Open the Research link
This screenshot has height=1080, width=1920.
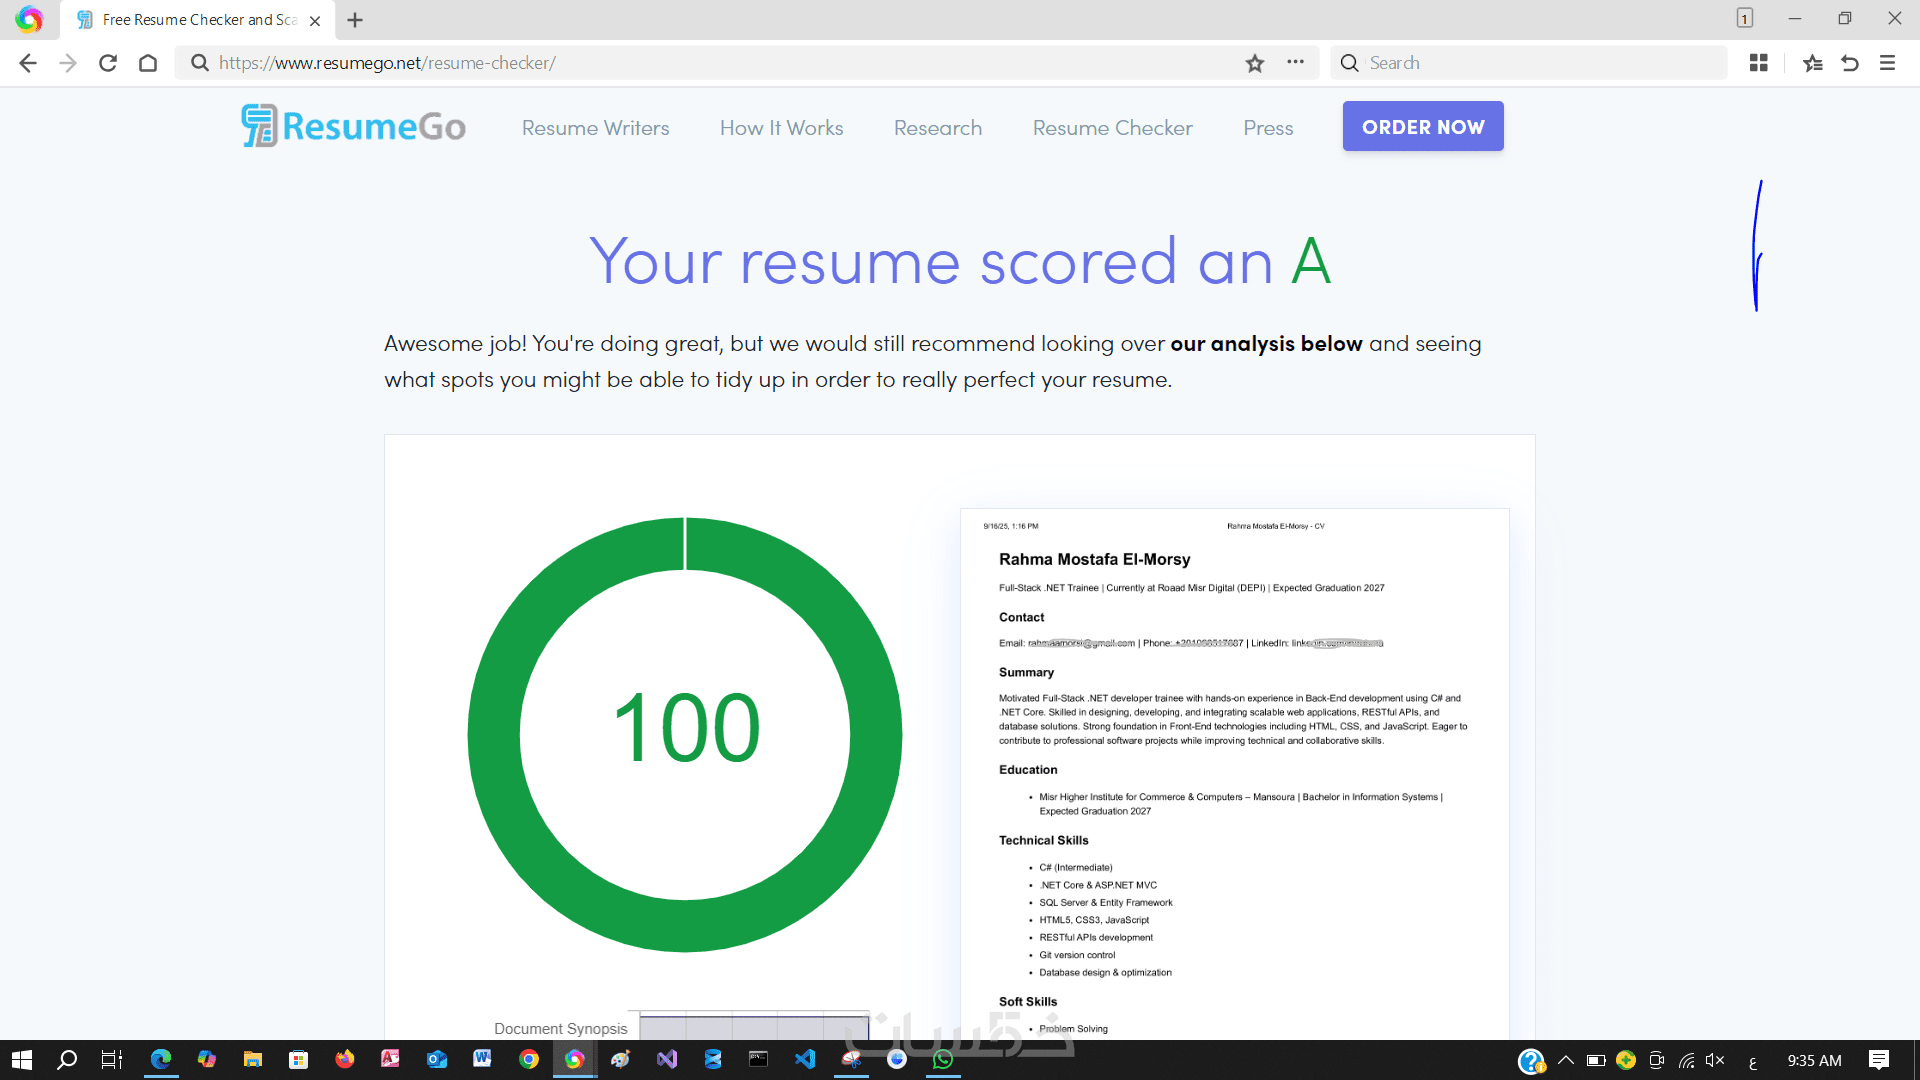937,128
